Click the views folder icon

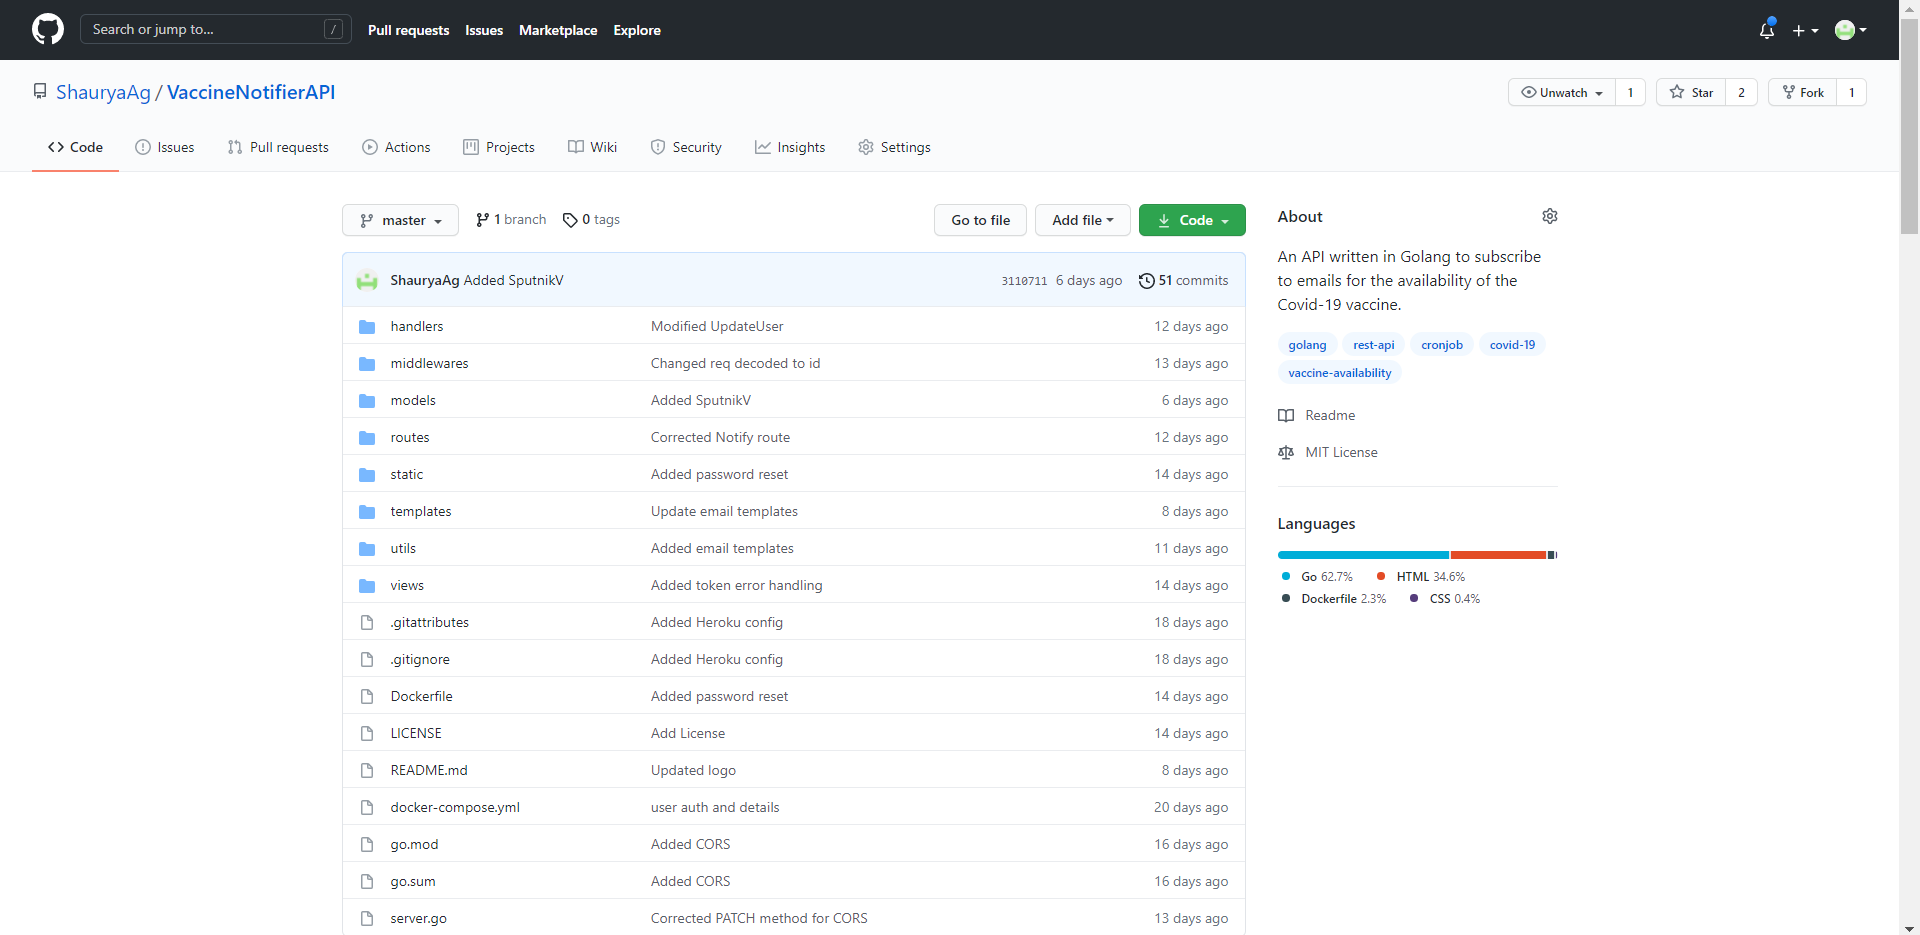367,585
